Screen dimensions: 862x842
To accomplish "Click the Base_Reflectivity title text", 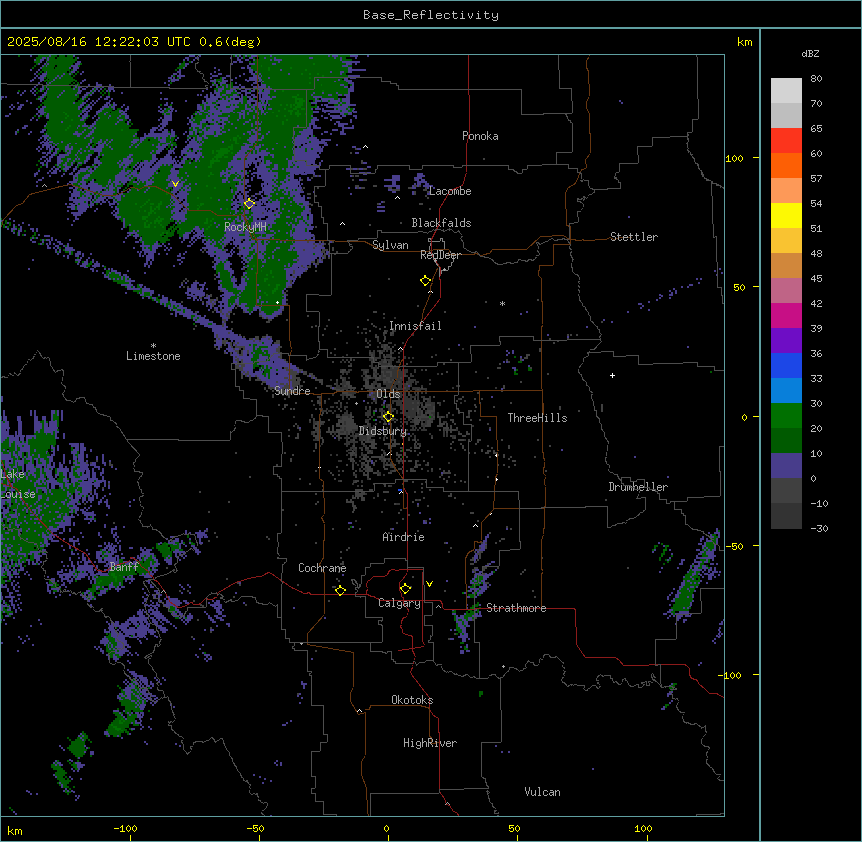I will [x=431, y=15].
